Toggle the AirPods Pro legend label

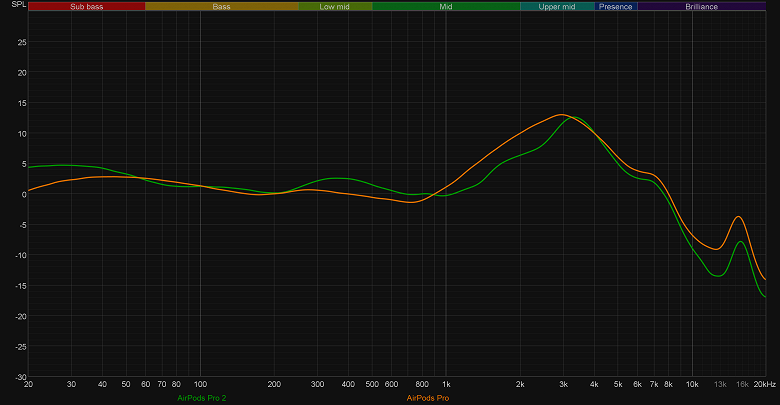coord(428,398)
